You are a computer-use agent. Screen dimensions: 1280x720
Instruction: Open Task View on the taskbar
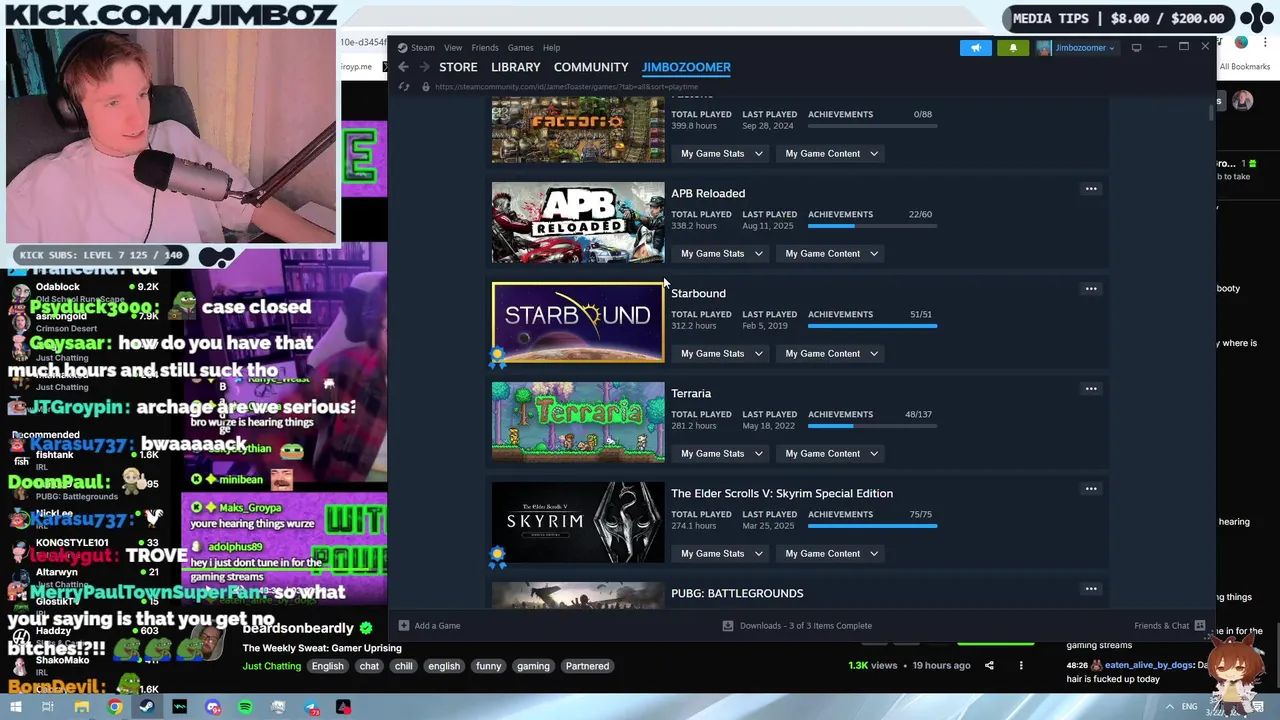pyautogui.click(x=47, y=707)
